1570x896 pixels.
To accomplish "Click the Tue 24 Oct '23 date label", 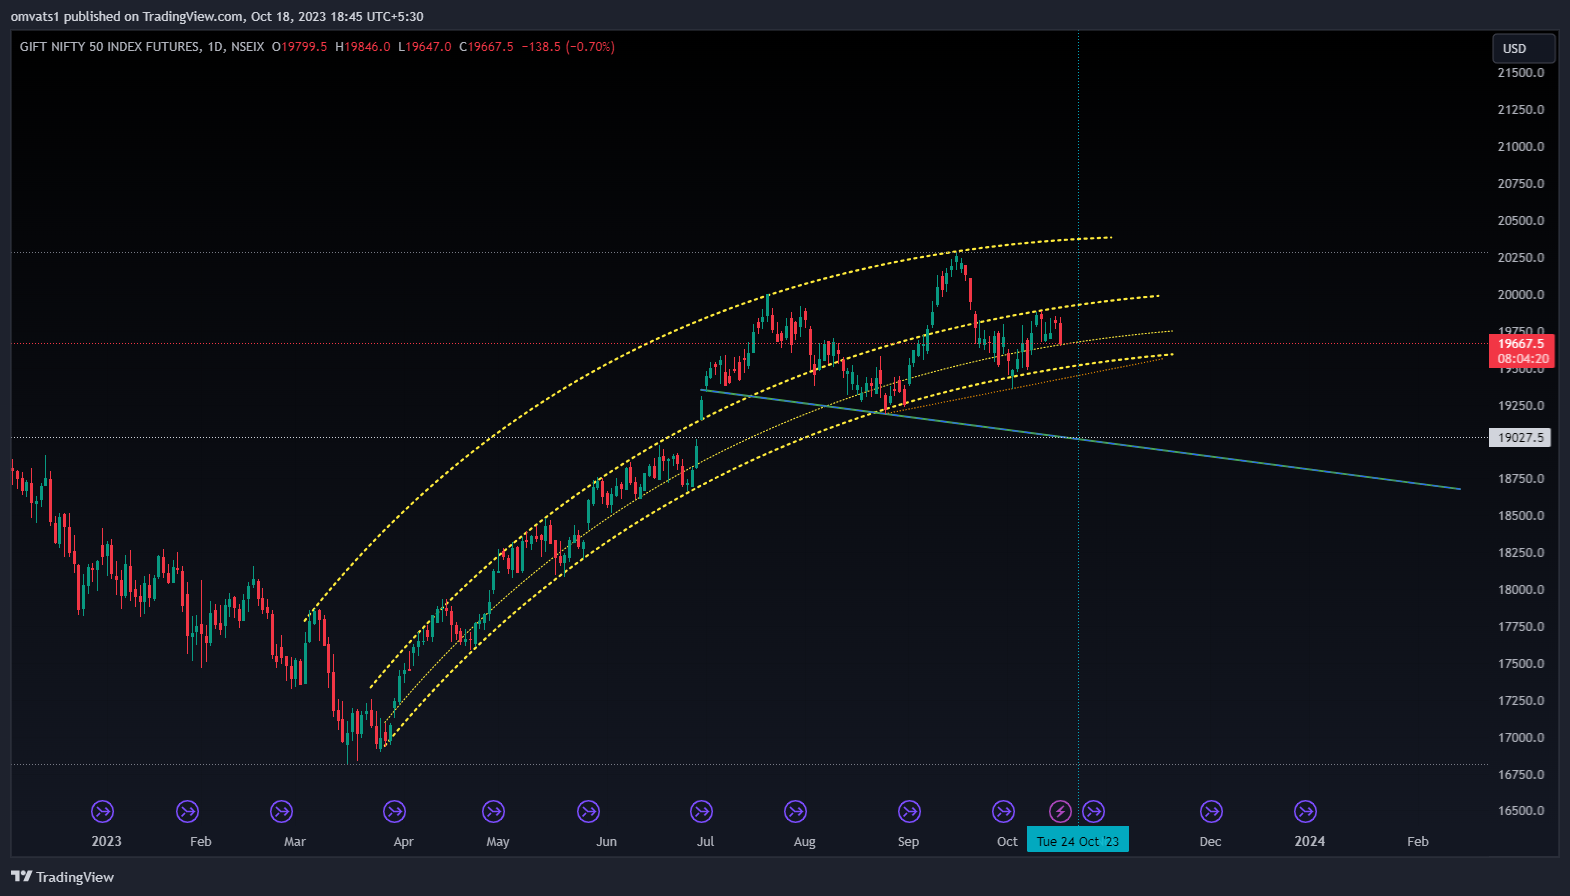I will [1078, 841].
